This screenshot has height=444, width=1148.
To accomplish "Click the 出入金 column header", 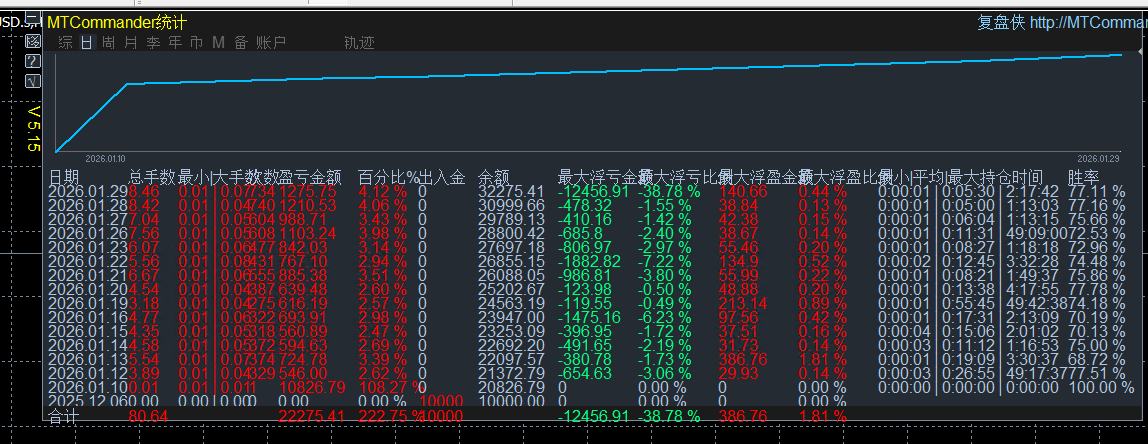I will (x=442, y=177).
